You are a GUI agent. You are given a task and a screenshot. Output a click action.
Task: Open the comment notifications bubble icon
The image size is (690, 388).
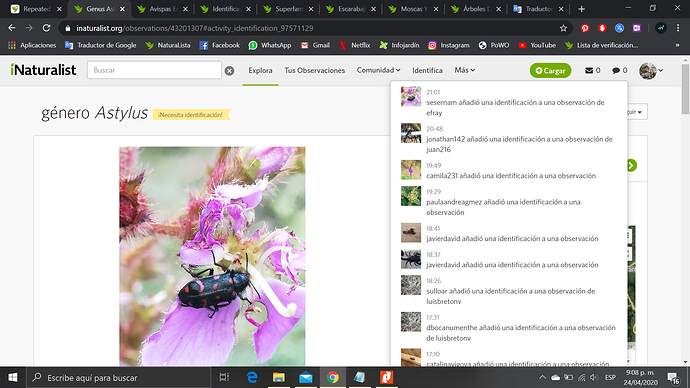616,70
